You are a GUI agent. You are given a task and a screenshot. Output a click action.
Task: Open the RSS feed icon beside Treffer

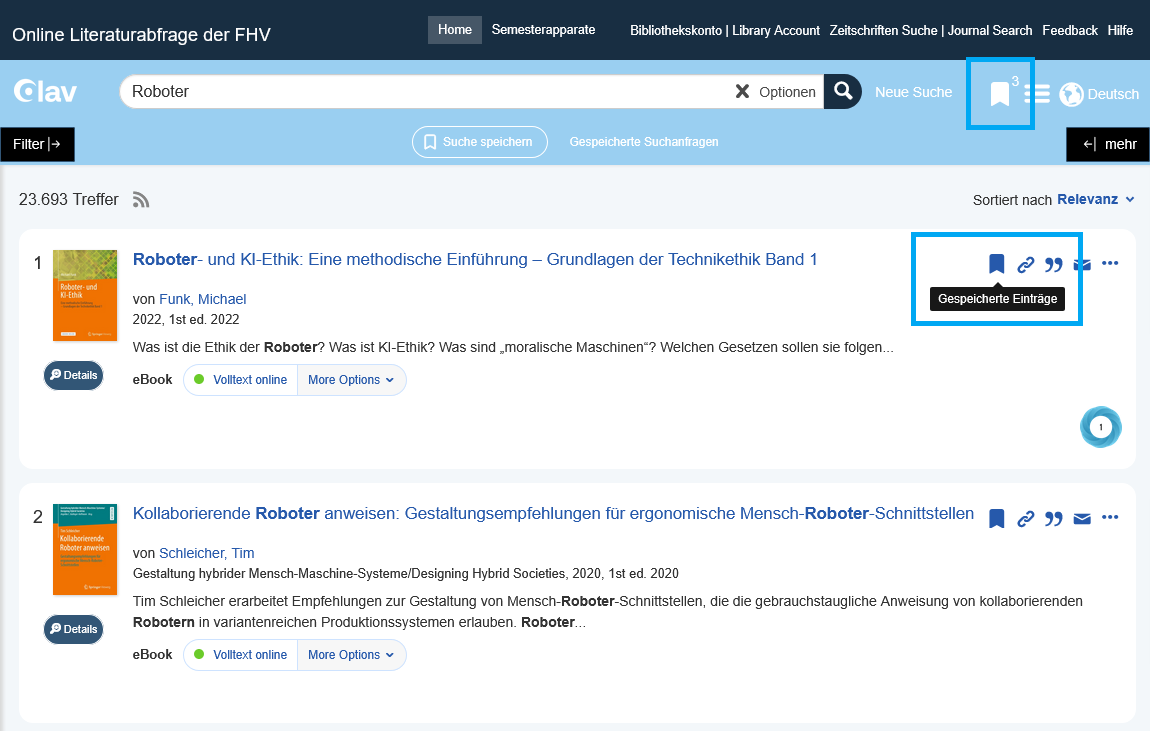pos(141,200)
